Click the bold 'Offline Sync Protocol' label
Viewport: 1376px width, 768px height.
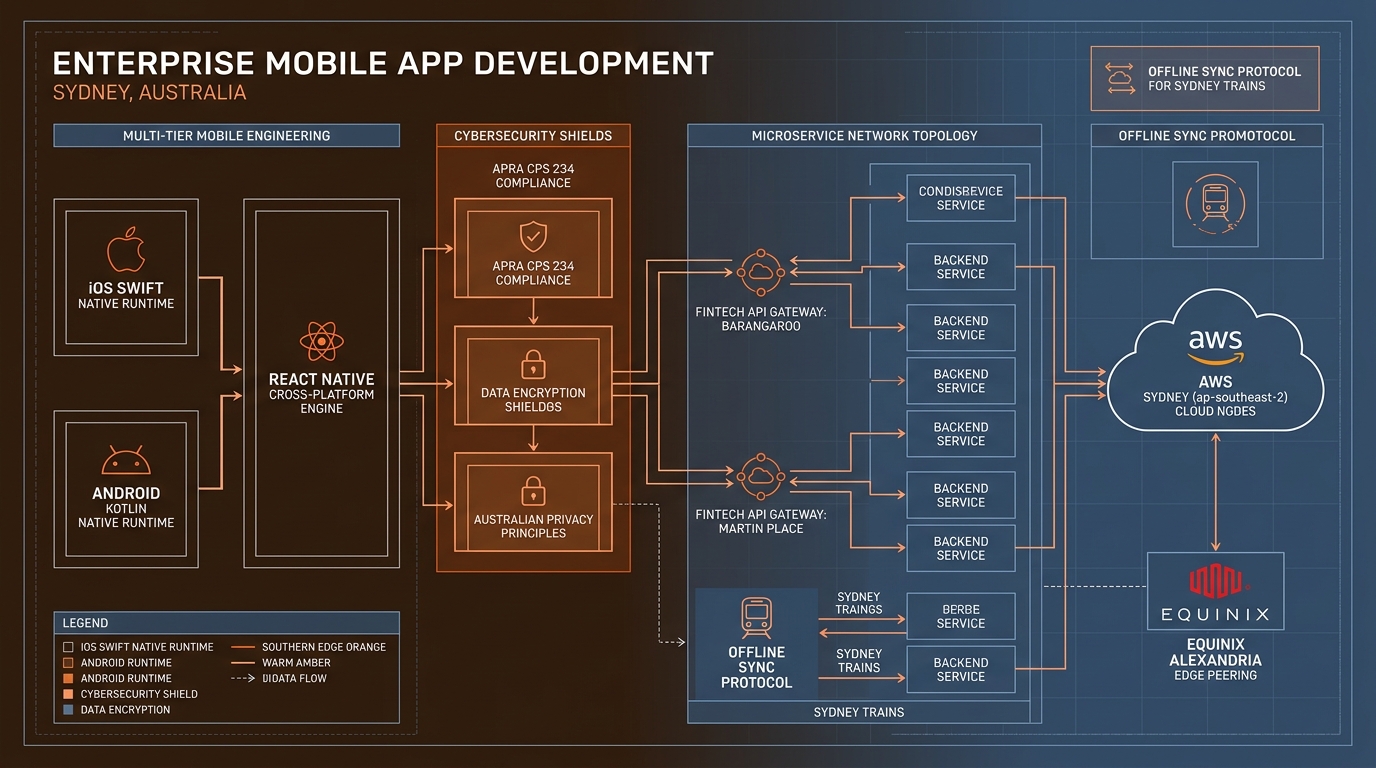point(756,667)
